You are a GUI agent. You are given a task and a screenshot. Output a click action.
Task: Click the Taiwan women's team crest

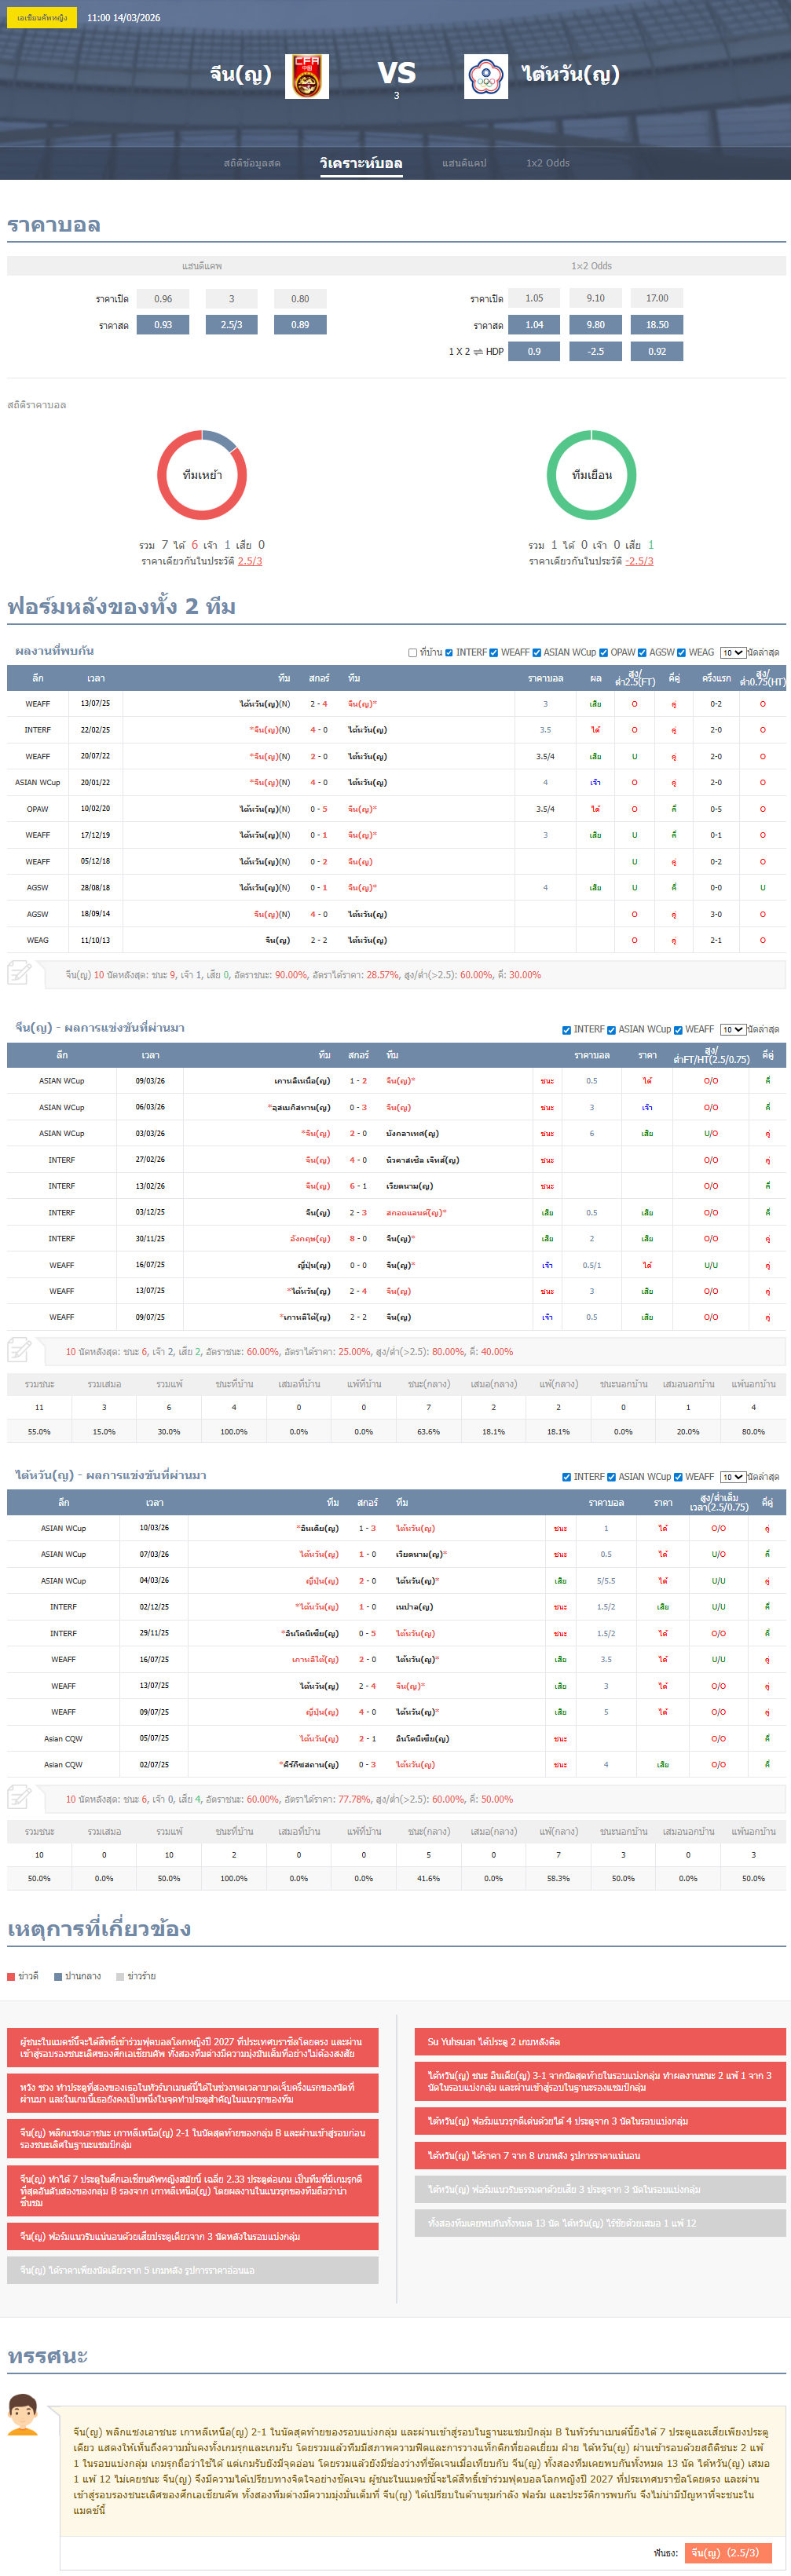[x=486, y=76]
